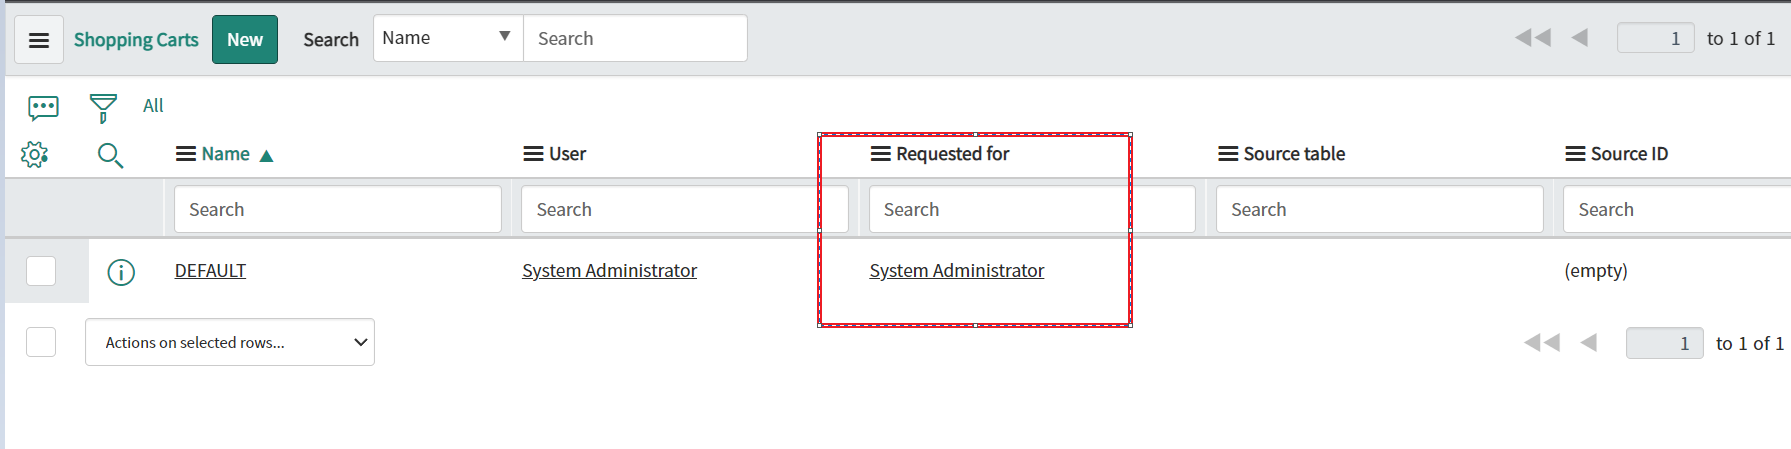The width and height of the screenshot is (1791, 449).
Task: Open the list context hamburger menu
Action: point(39,40)
